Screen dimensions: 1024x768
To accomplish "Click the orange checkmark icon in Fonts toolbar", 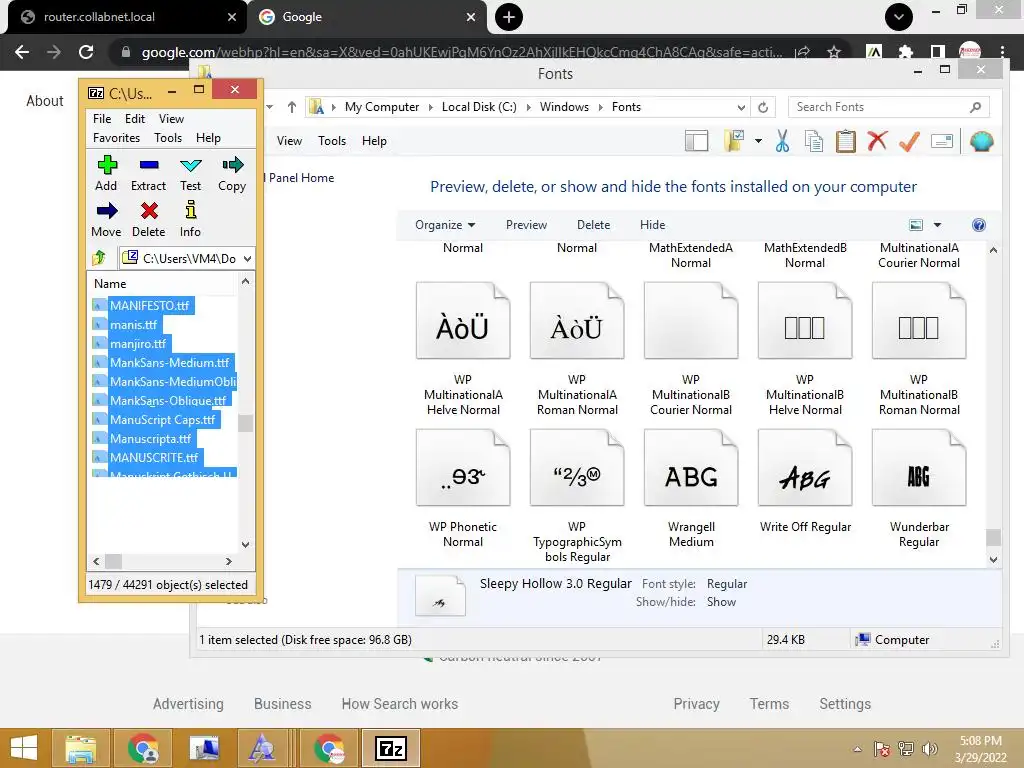I will (x=909, y=141).
